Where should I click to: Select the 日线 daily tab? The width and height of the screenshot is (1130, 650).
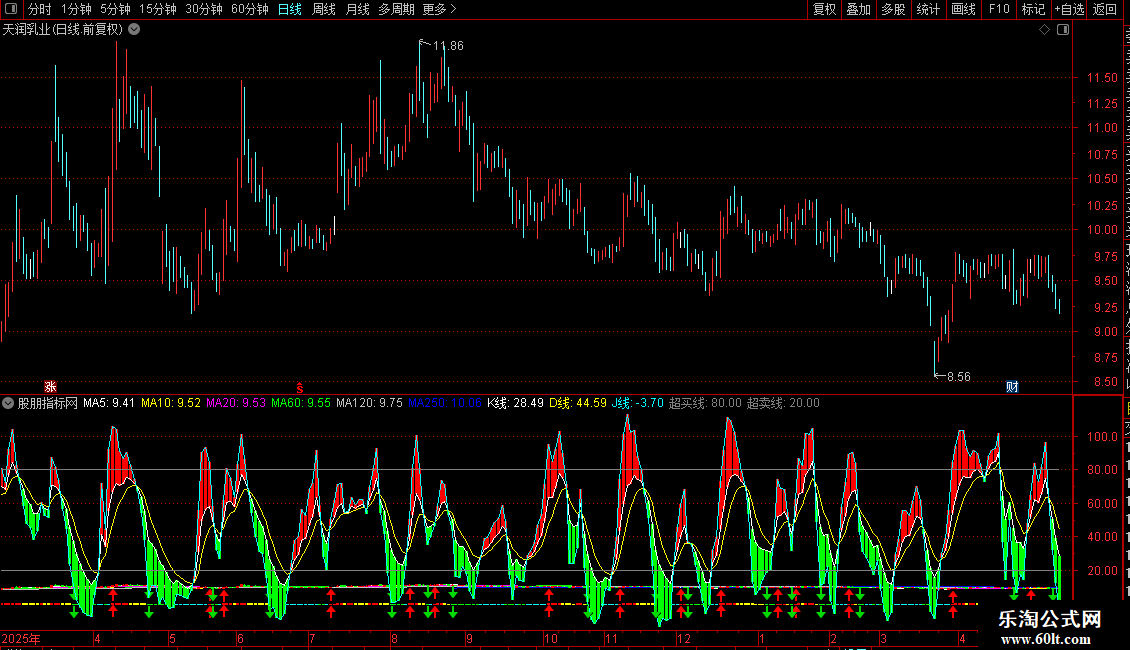click(290, 9)
